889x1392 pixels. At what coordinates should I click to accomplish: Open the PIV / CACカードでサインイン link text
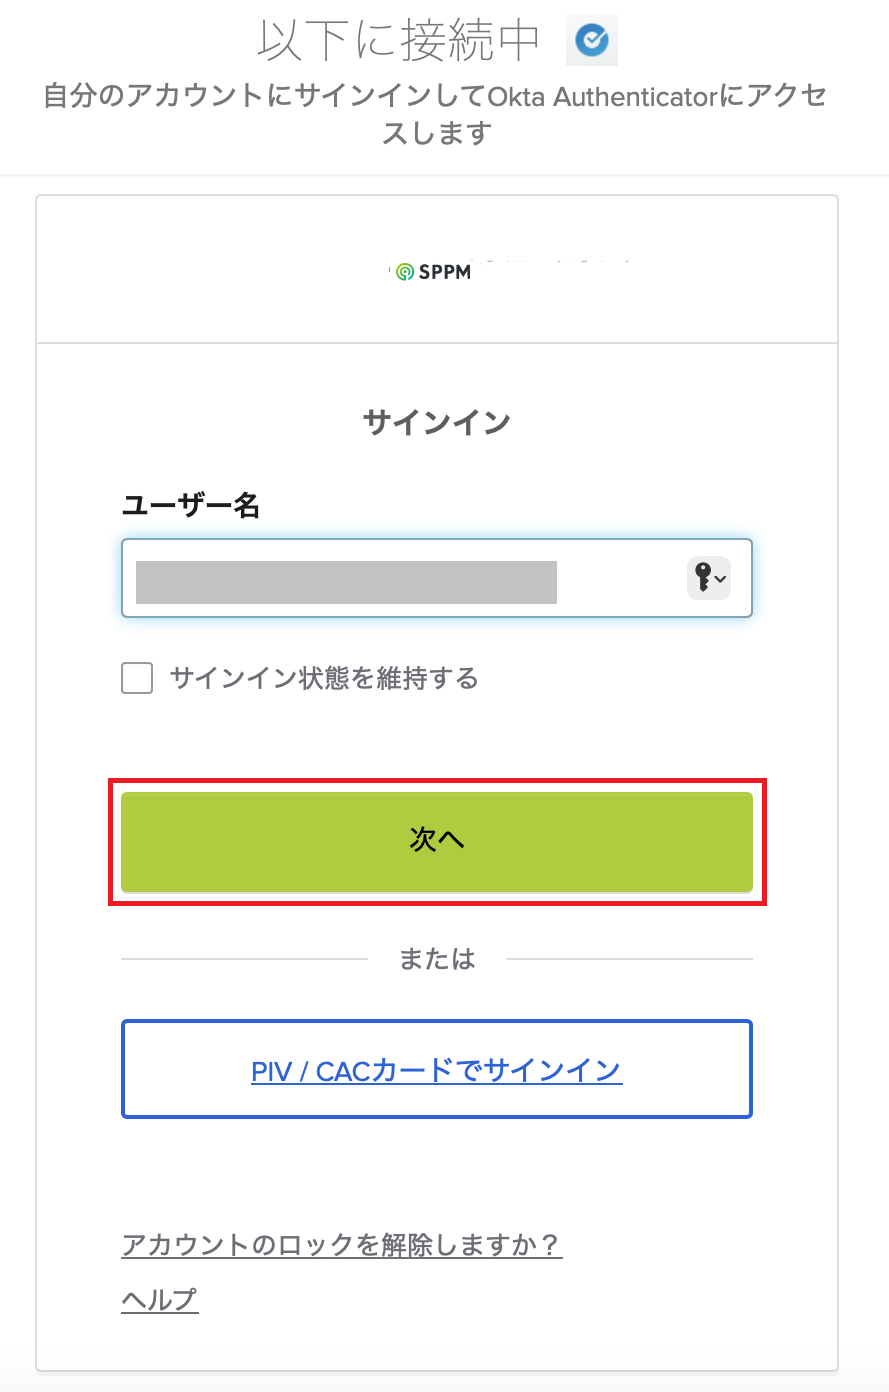click(437, 1071)
